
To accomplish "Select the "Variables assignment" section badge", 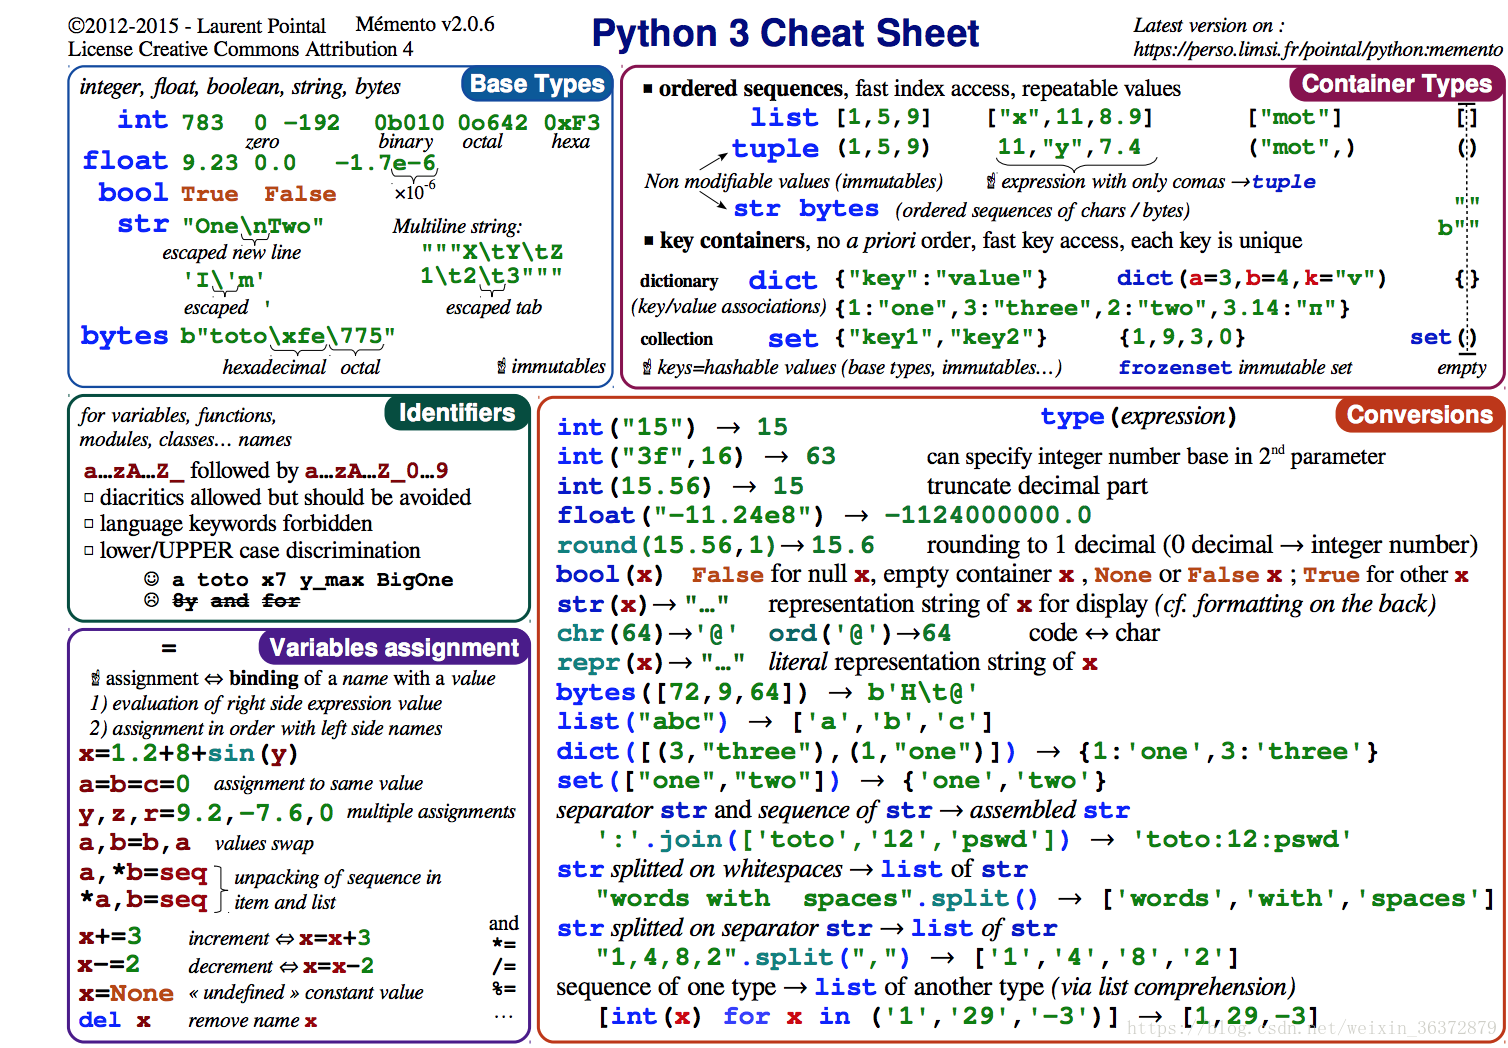I will click(394, 648).
